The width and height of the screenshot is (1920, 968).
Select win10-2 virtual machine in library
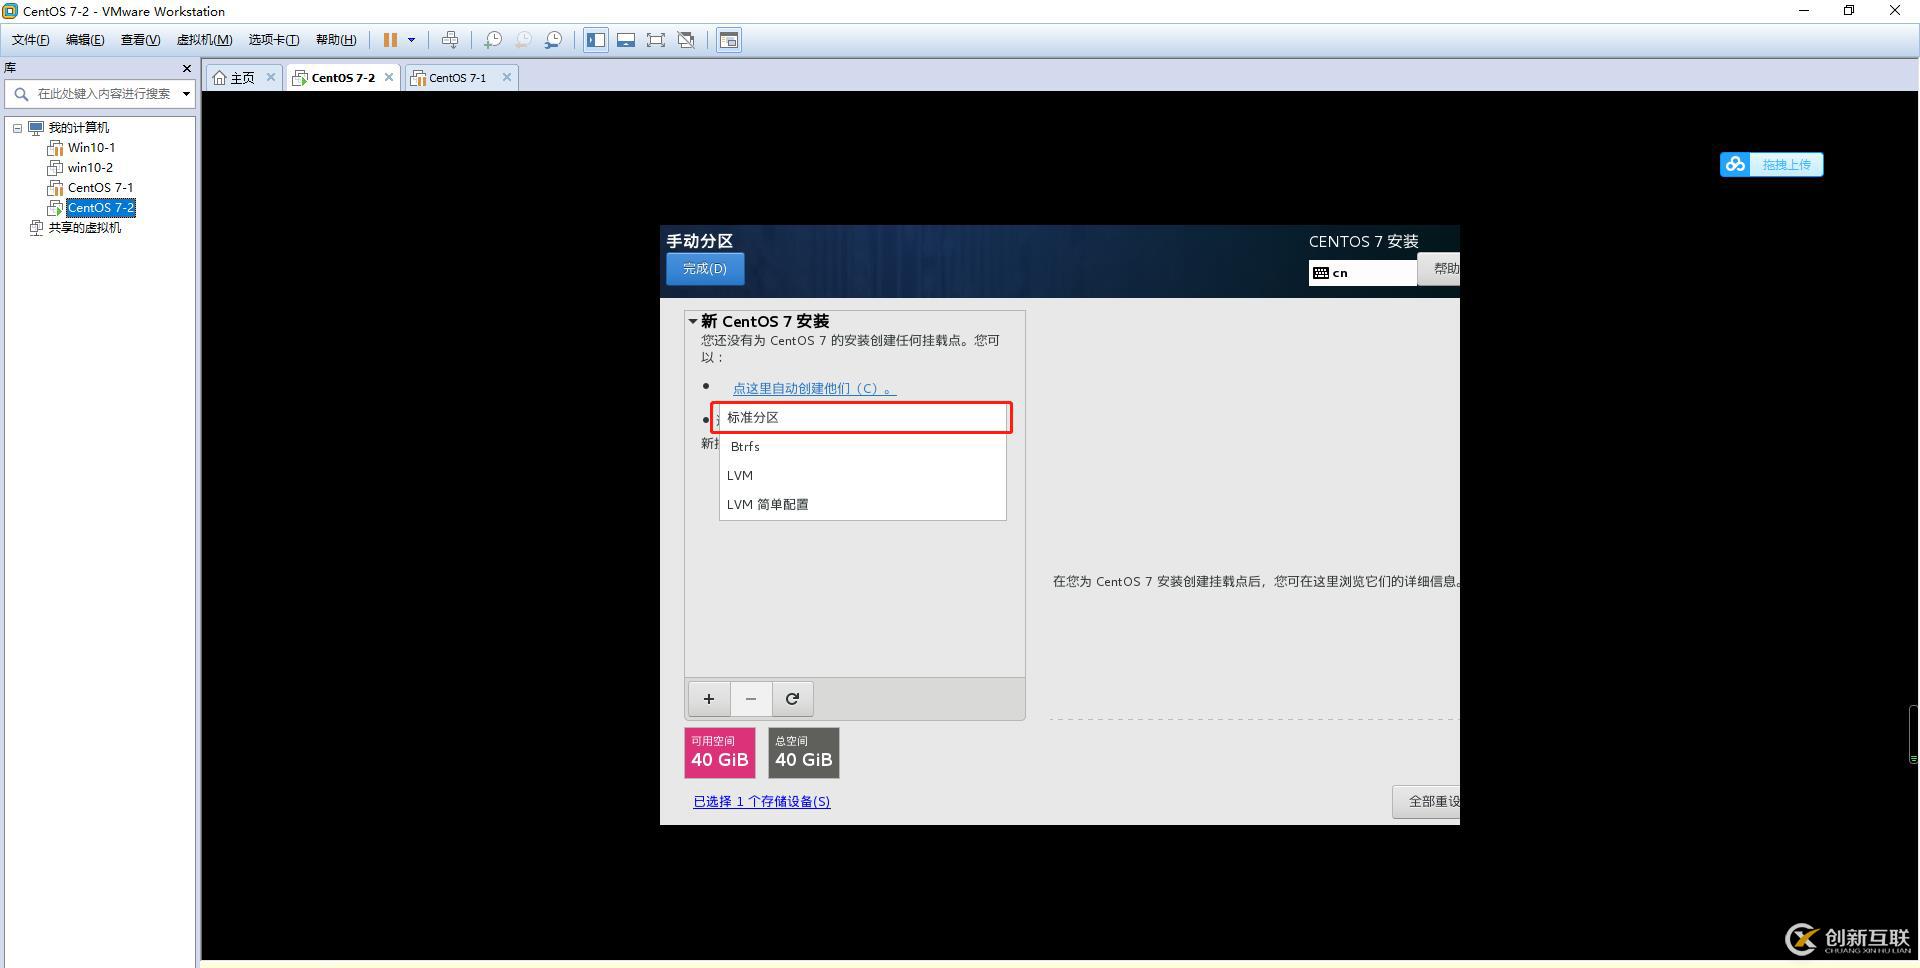click(x=90, y=168)
